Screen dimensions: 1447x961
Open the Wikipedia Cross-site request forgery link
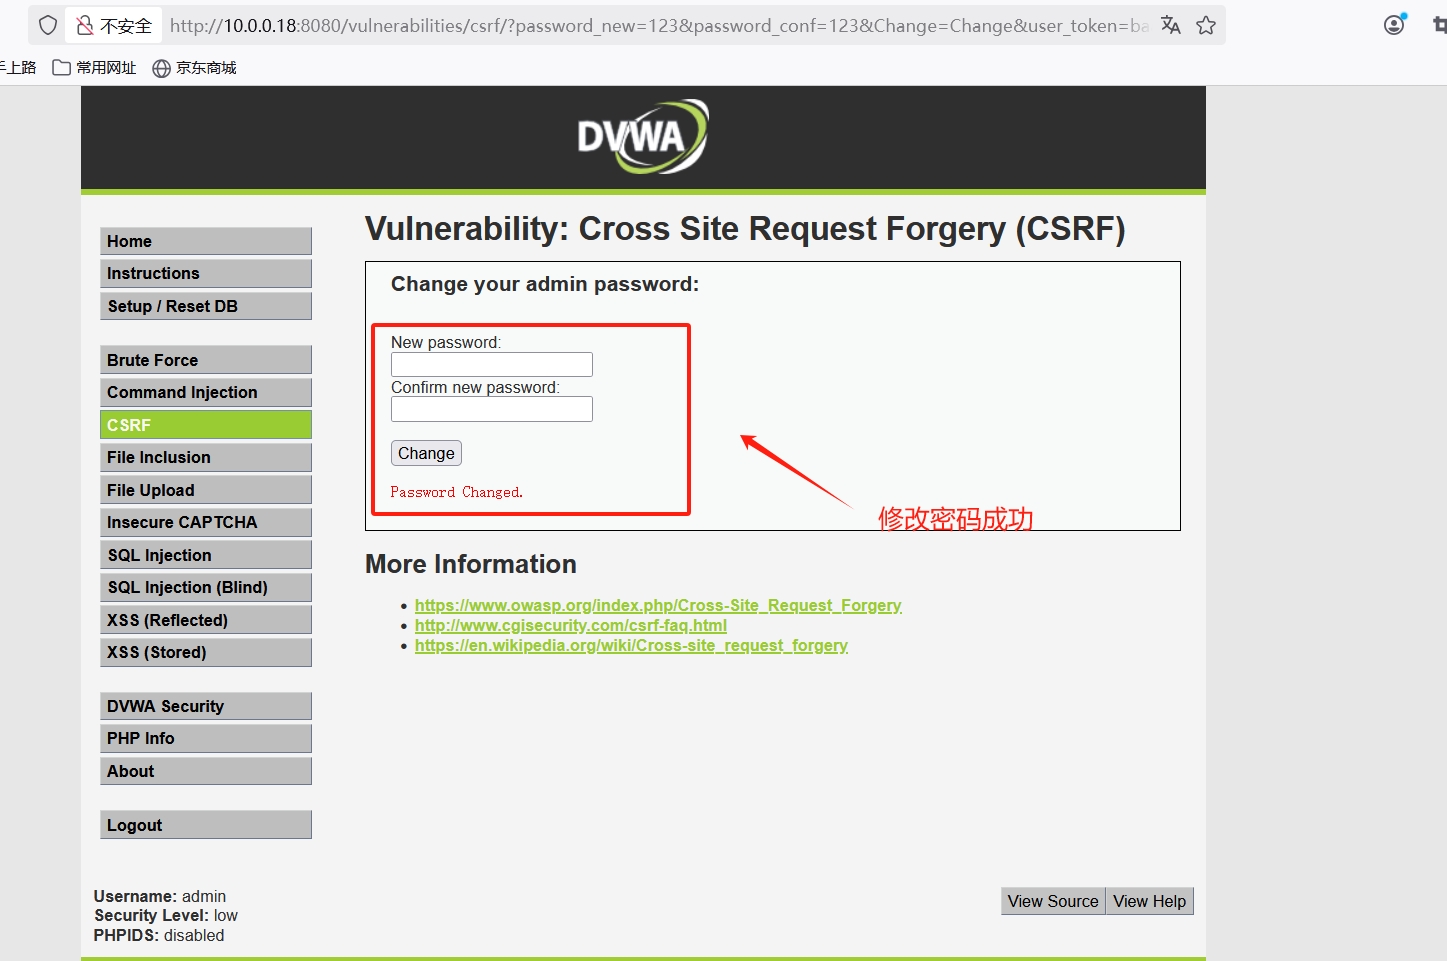[631, 645]
